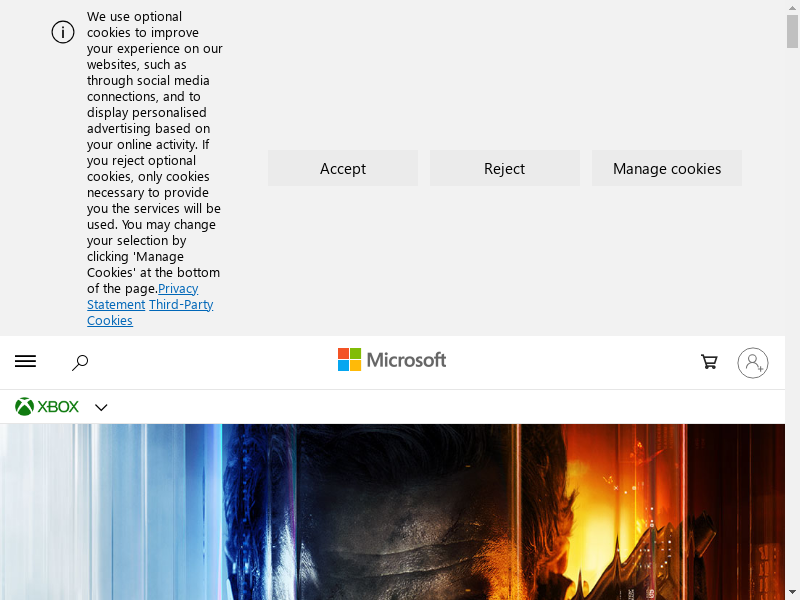Click the vertical scrollbar thumb
Image resolution: width=800 pixels, height=600 pixels.
pyautogui.click(x=792, y=30)
